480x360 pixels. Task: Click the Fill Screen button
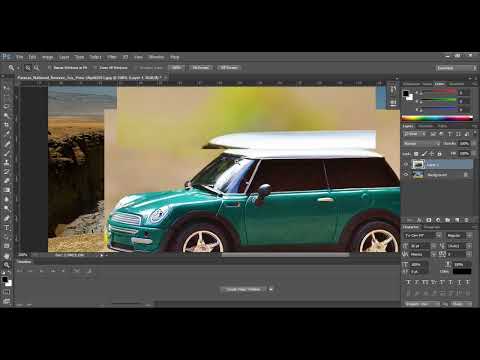coord(229,68)
